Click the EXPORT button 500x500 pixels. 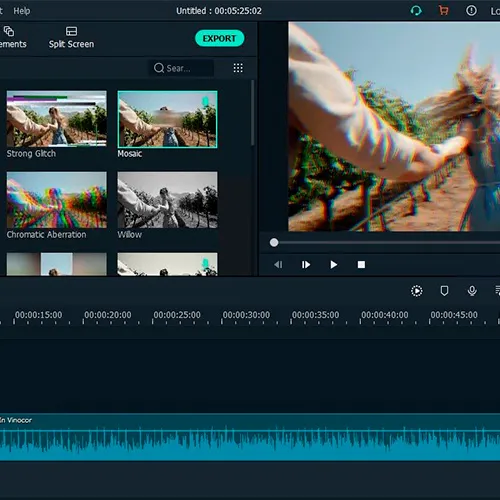[x=219, y=38]
